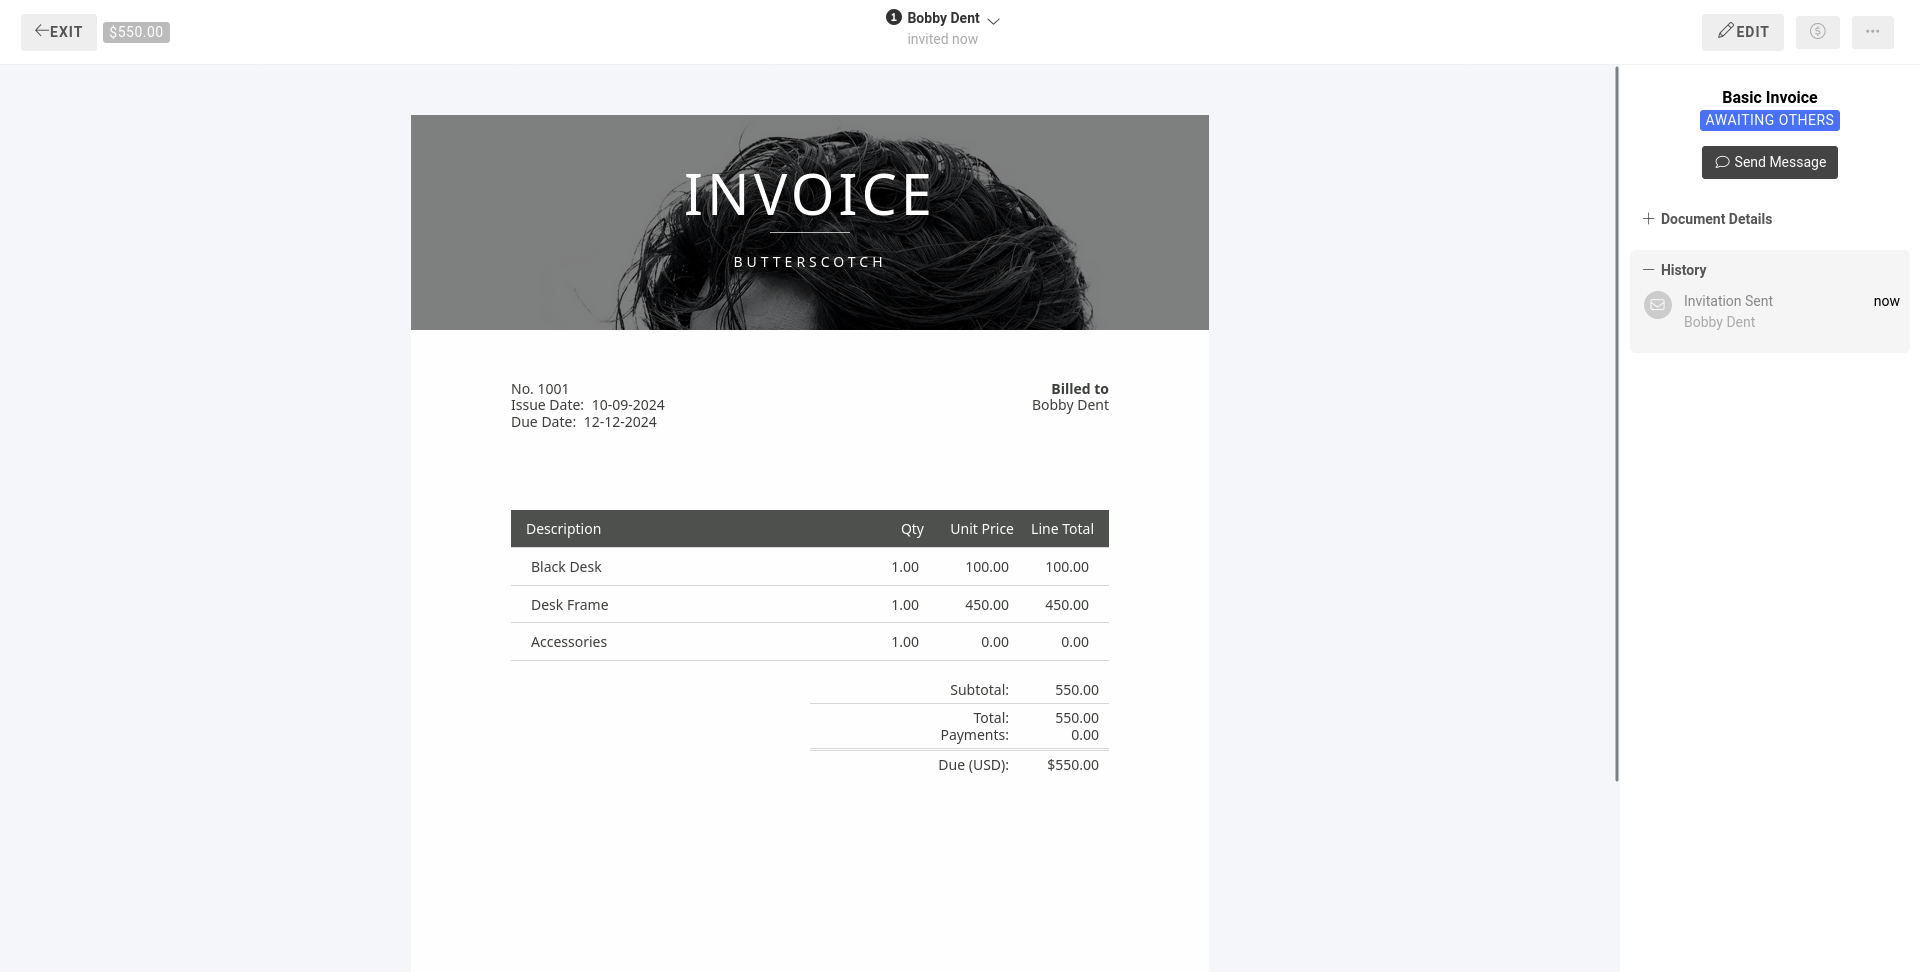Click the Desk Frame line item
Image resolution: width=1920 pixels, height=972 pixels.
coord(569,605)
